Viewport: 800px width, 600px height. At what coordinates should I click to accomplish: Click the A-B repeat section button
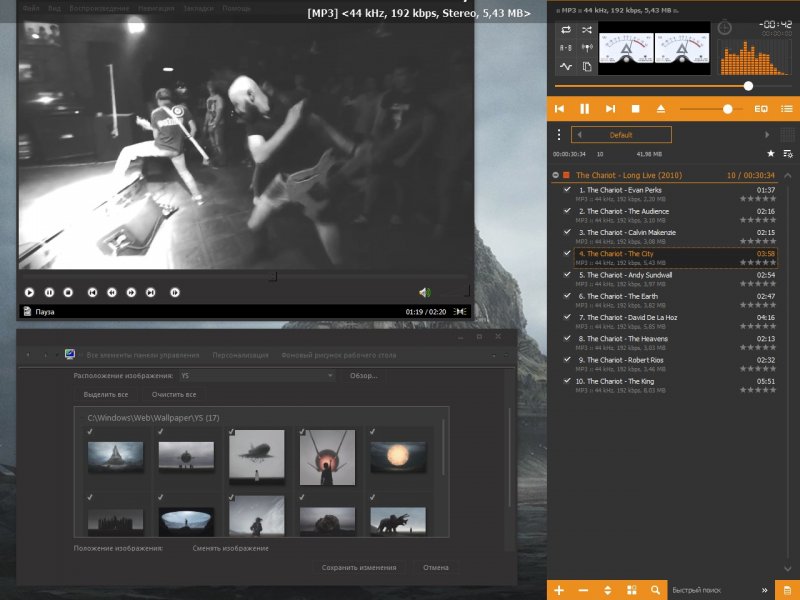tap(566, 48)
